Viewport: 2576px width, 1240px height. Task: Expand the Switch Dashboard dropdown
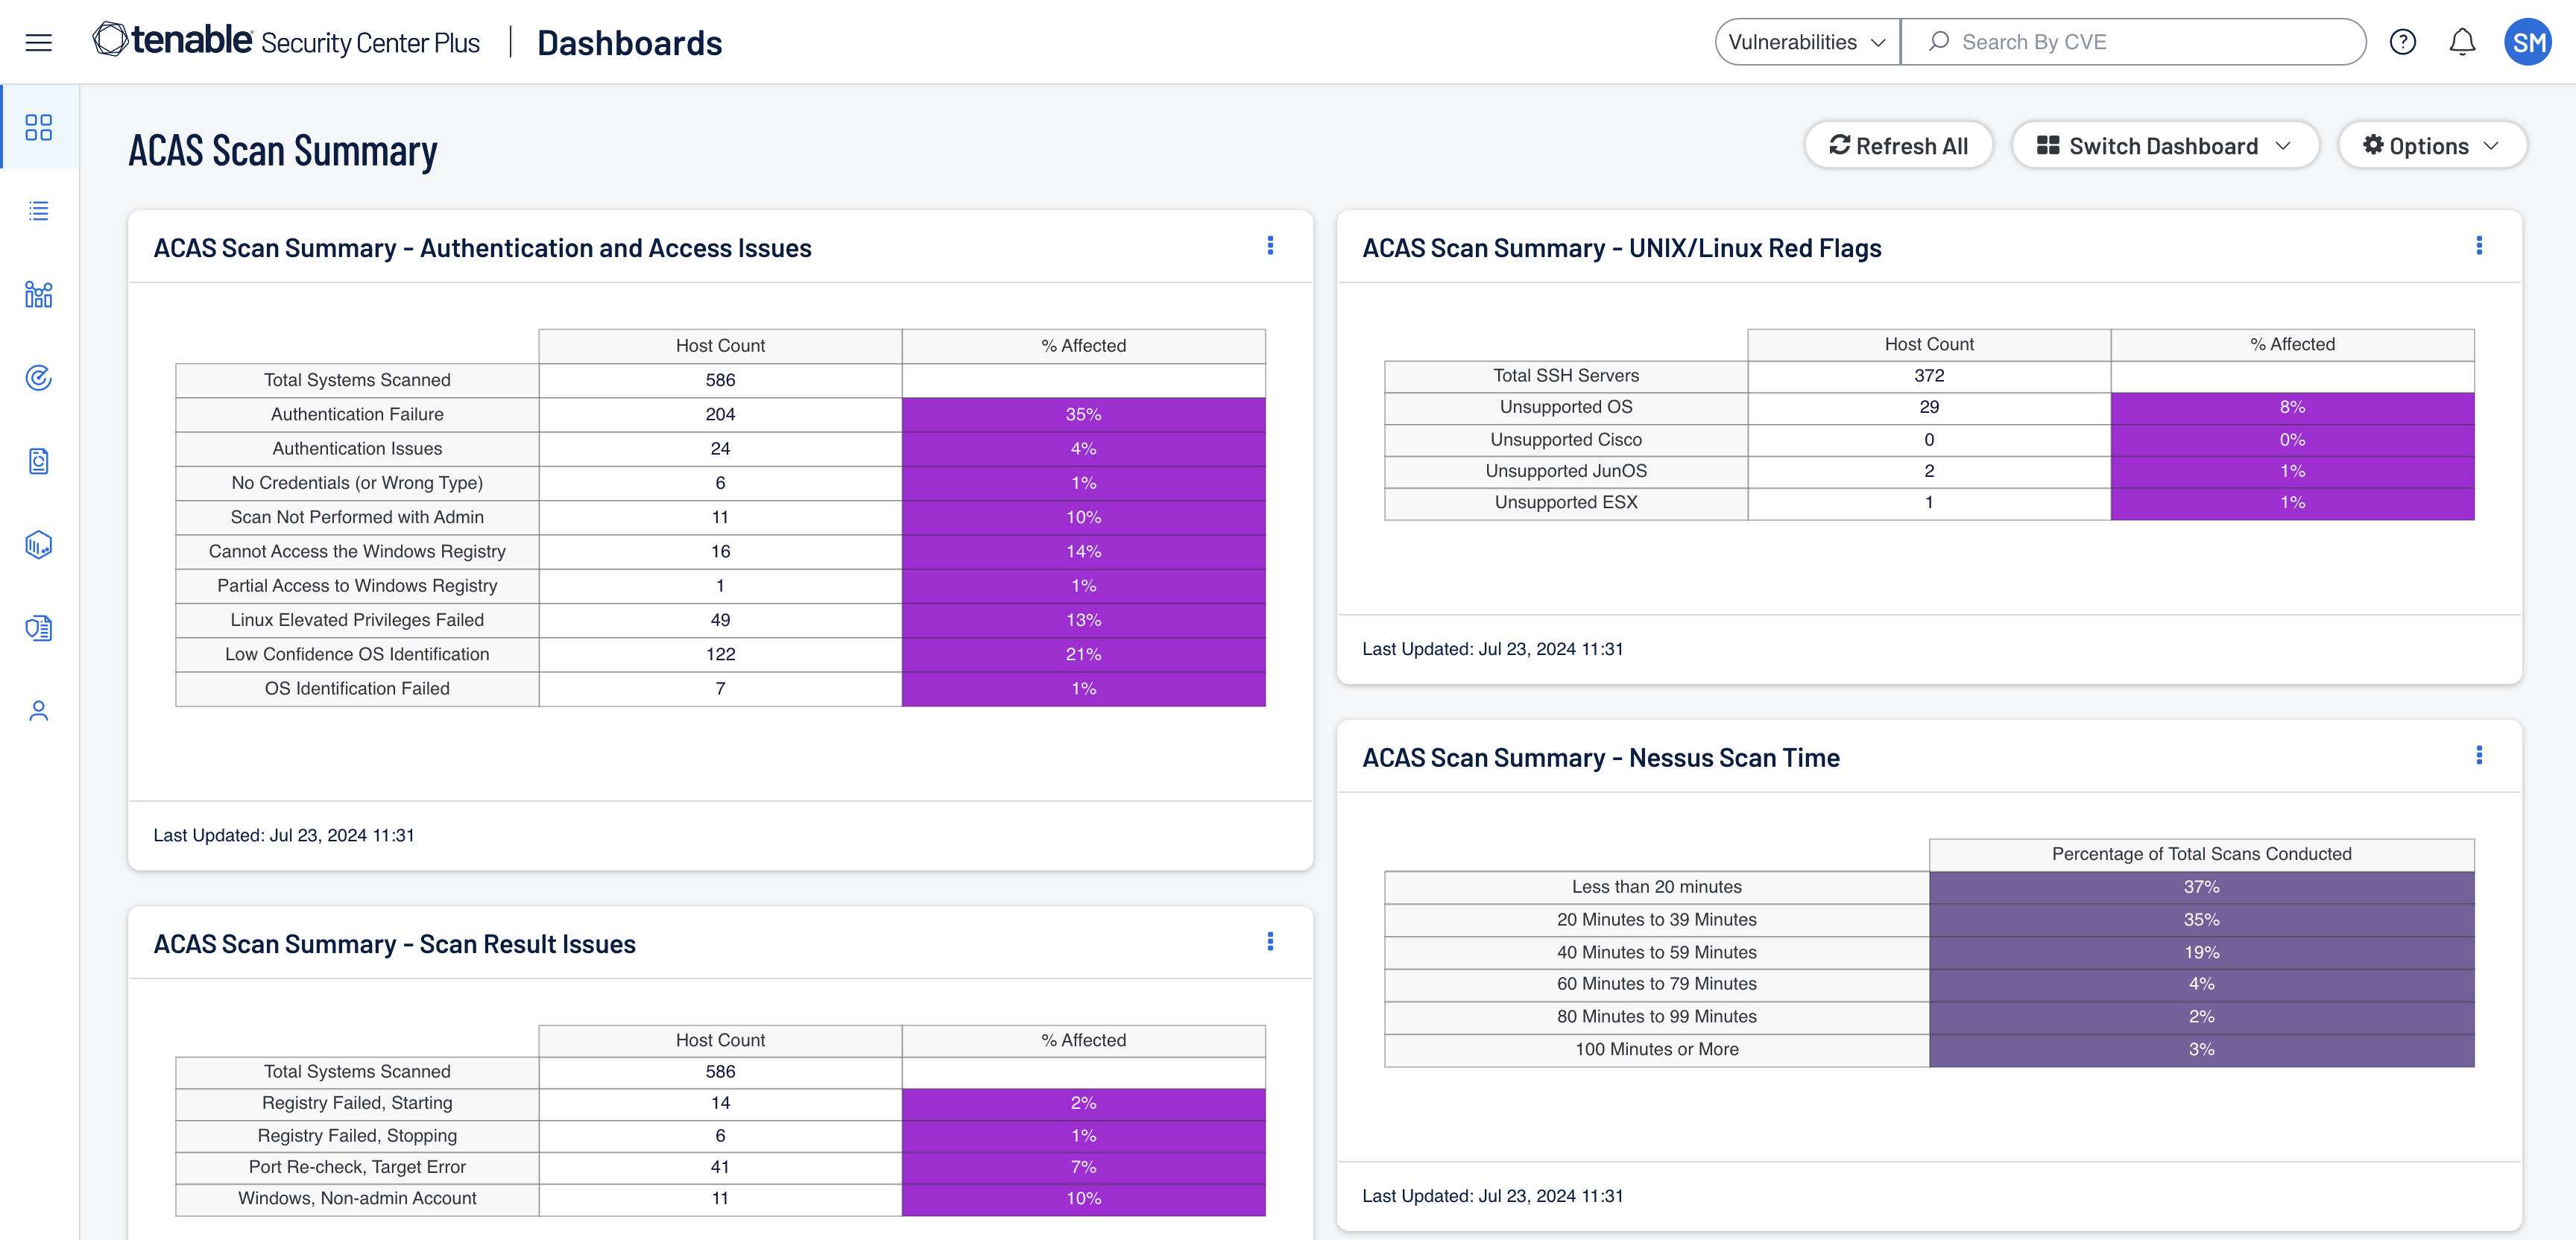(2165, 146)
